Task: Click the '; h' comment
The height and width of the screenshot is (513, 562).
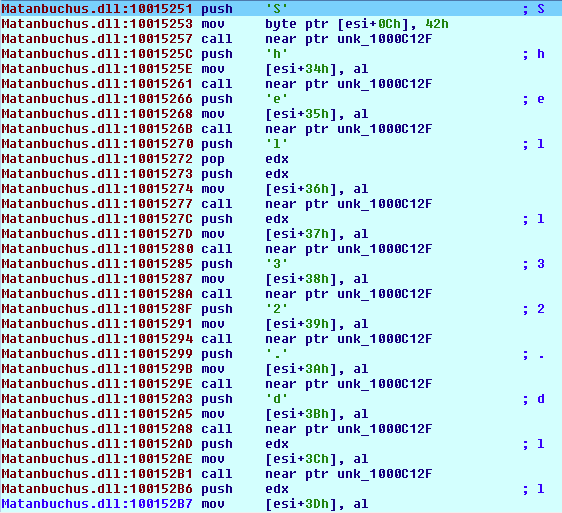Action: pos(533,54)
